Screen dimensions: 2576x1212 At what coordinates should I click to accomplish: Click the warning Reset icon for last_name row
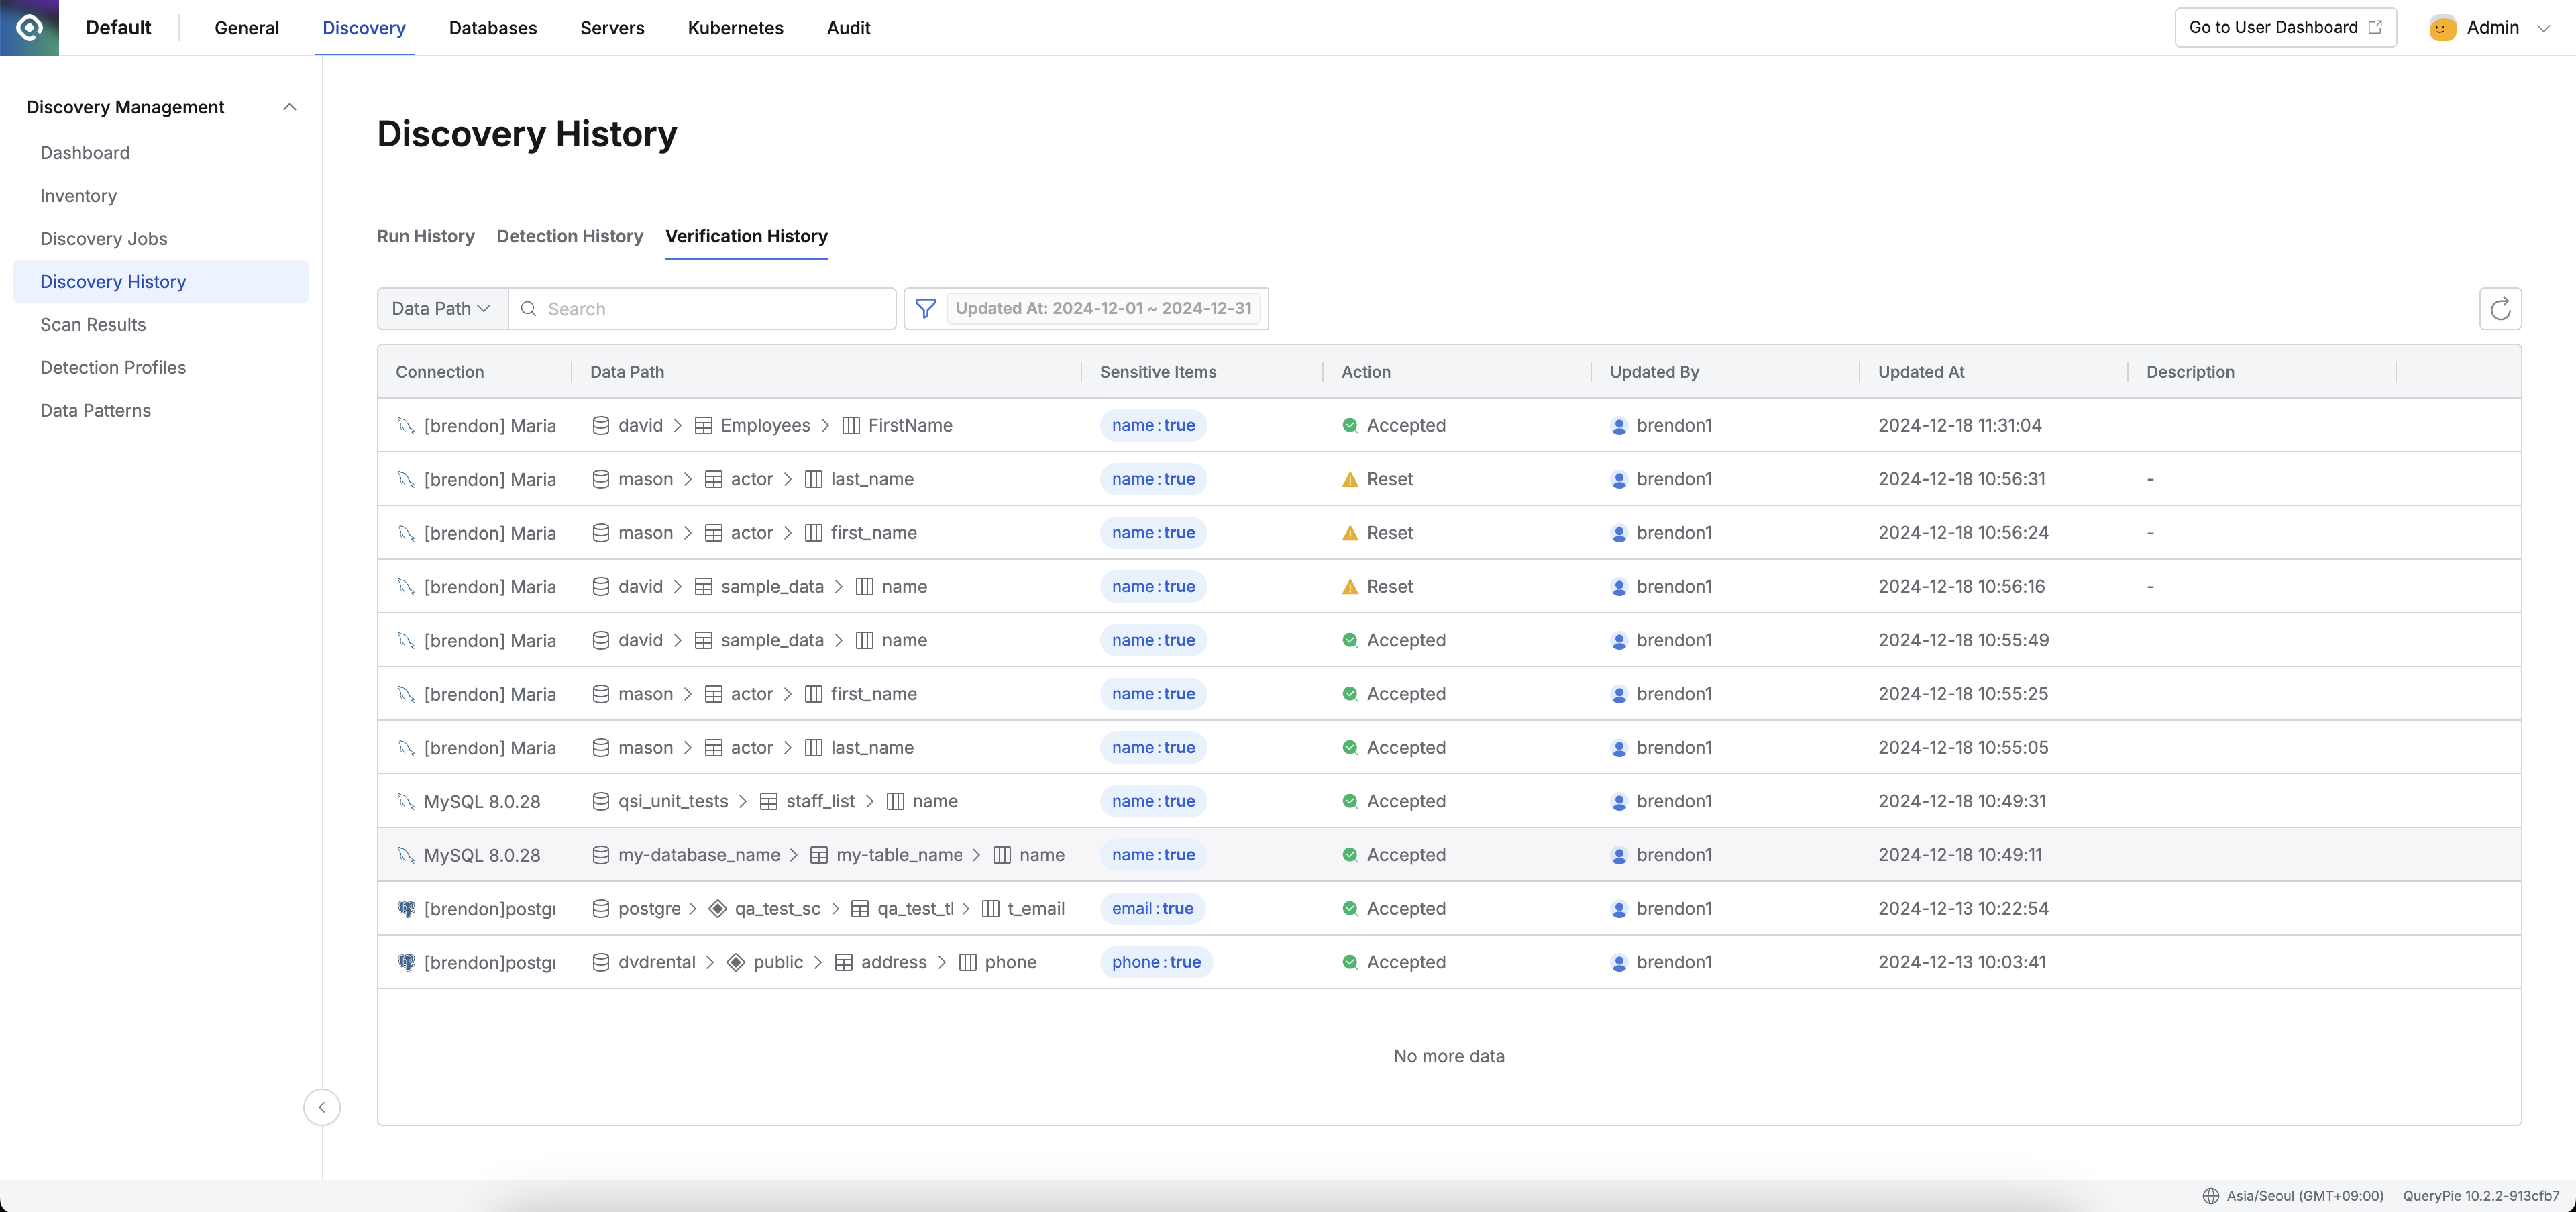tap(1349, 480)
